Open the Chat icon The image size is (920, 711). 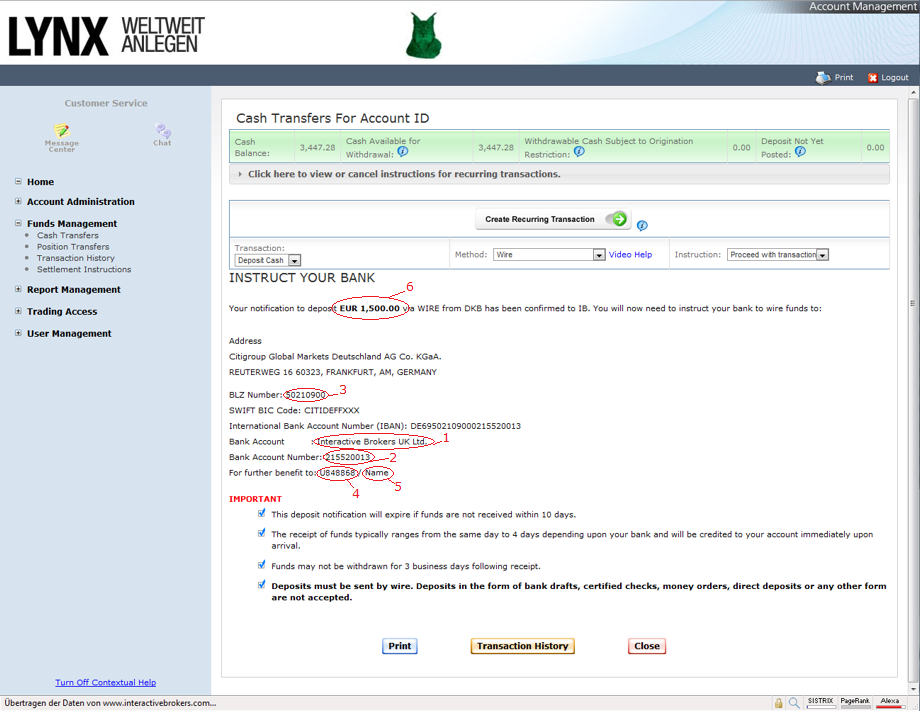[x=163, y=130]
